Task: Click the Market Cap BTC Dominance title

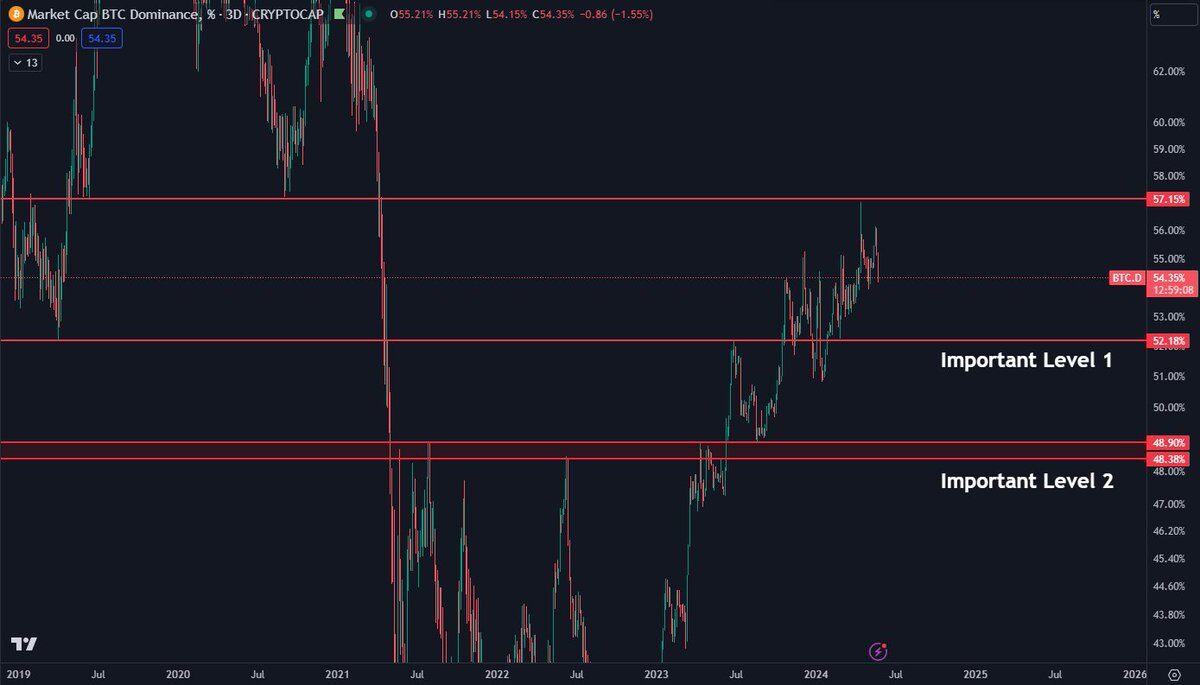Action: point(113,15)
